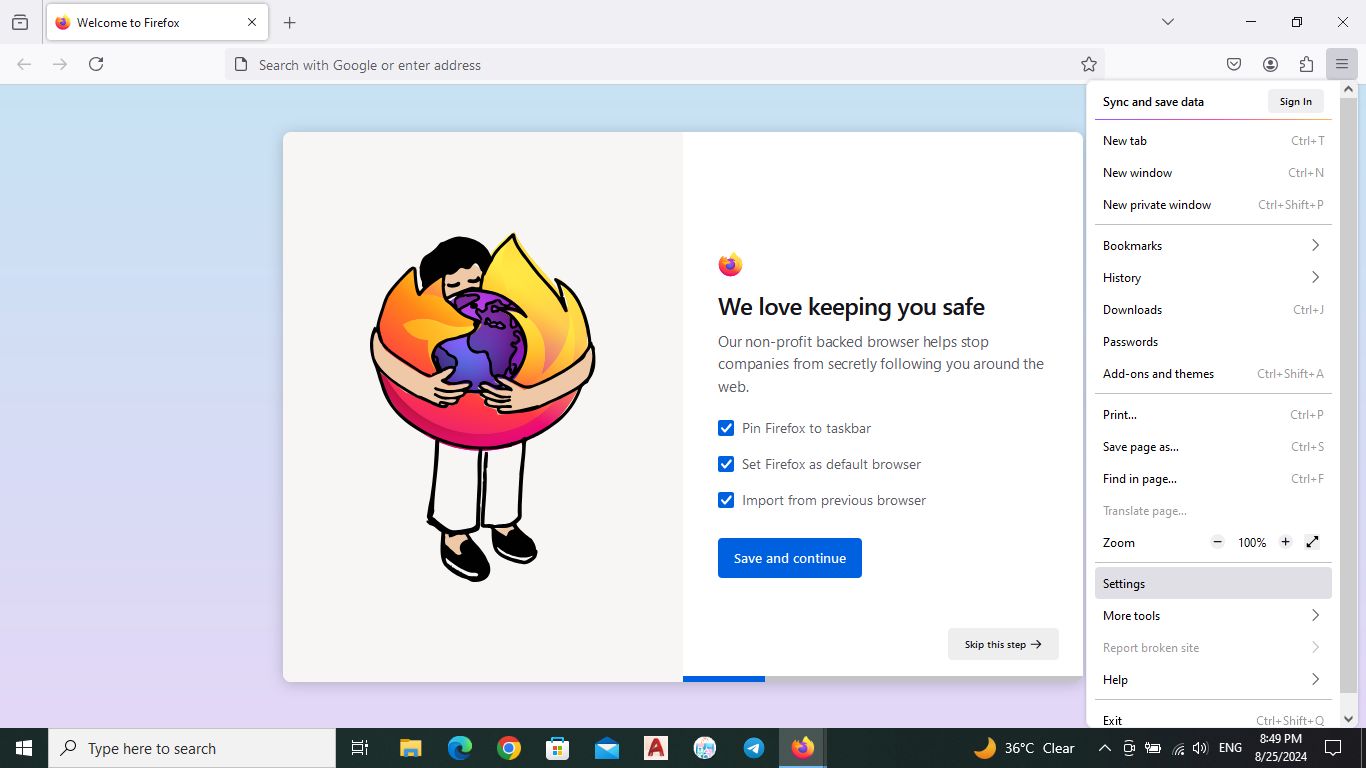Open a New private window
This screenshot has height=768, width=1366.
(x=1213, y=205)
